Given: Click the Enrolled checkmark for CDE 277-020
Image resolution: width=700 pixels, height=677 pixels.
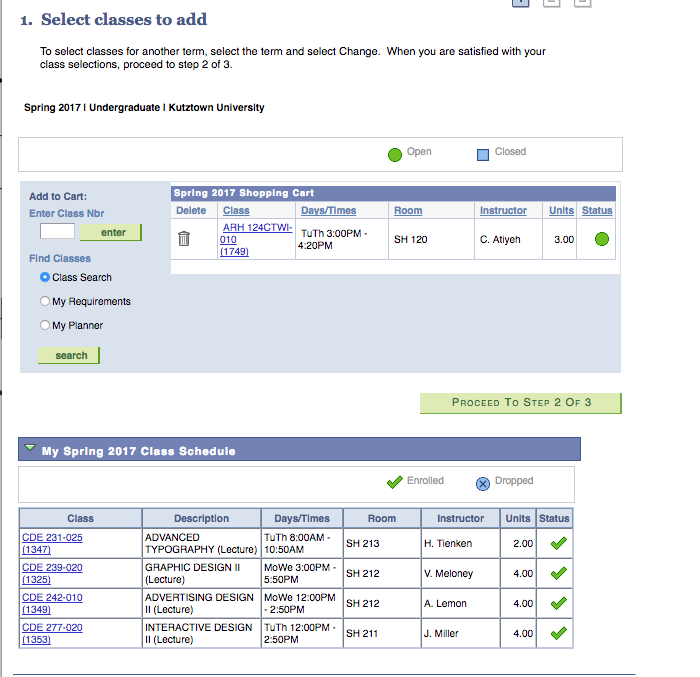Looking at the screenshot, I should pyautogui.click(x=558, y=633).
